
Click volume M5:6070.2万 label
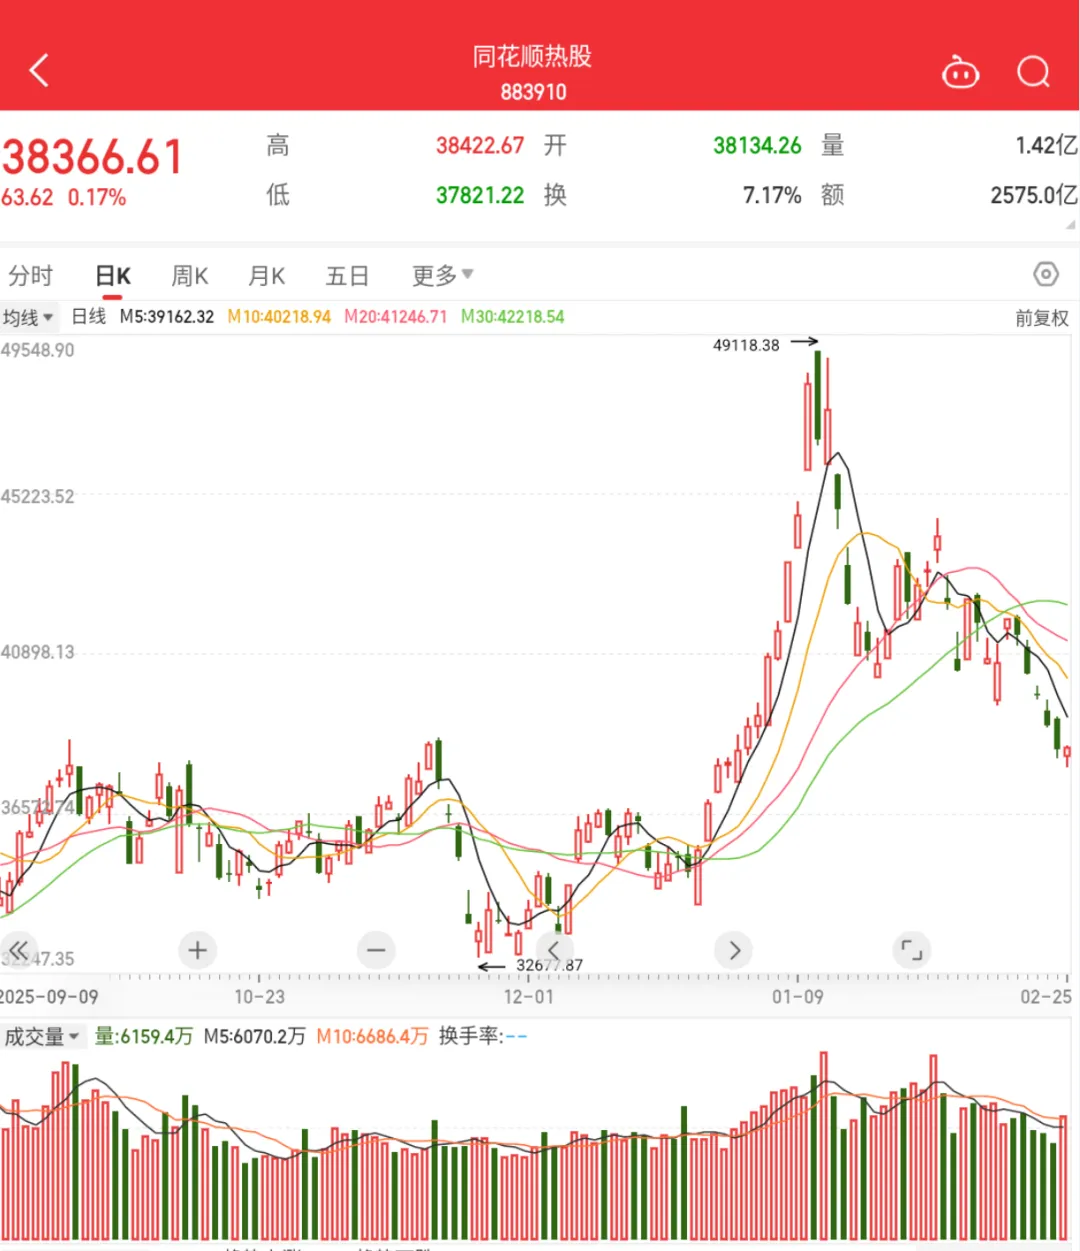click(x=255, y=1037)
